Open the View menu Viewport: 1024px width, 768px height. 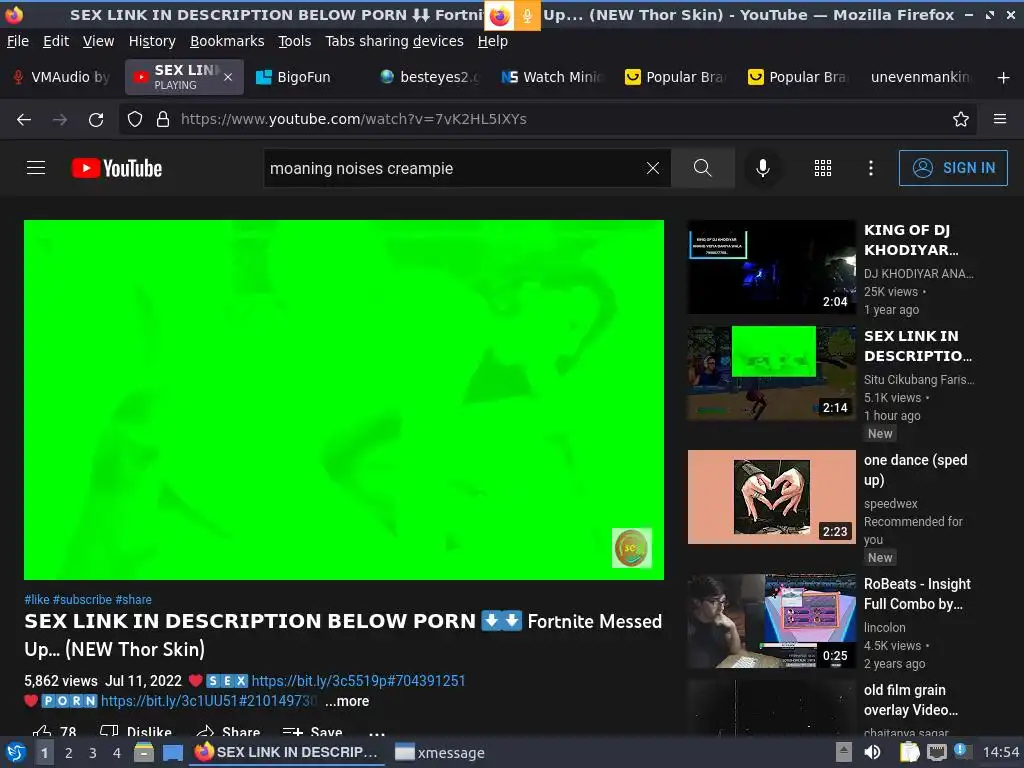point(99,41)
